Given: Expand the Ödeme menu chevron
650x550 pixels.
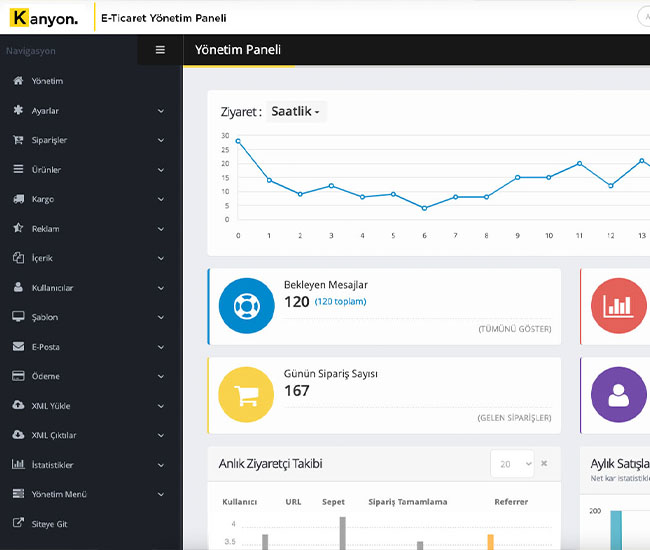Looking at the screenshot, I should [x=161, y=376].
